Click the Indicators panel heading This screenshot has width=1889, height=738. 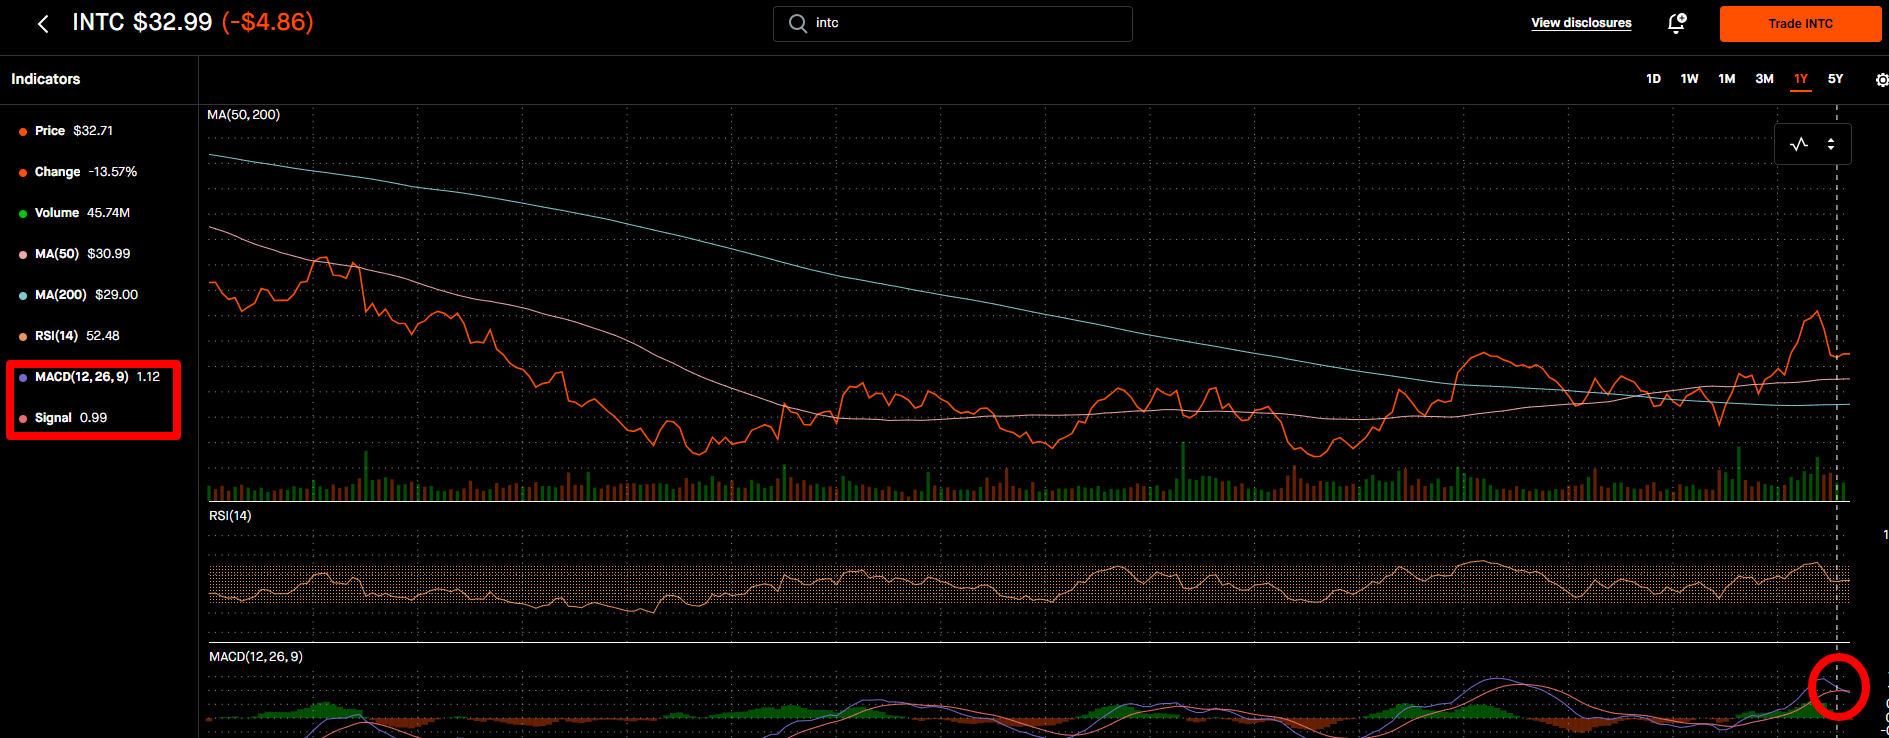46,79
